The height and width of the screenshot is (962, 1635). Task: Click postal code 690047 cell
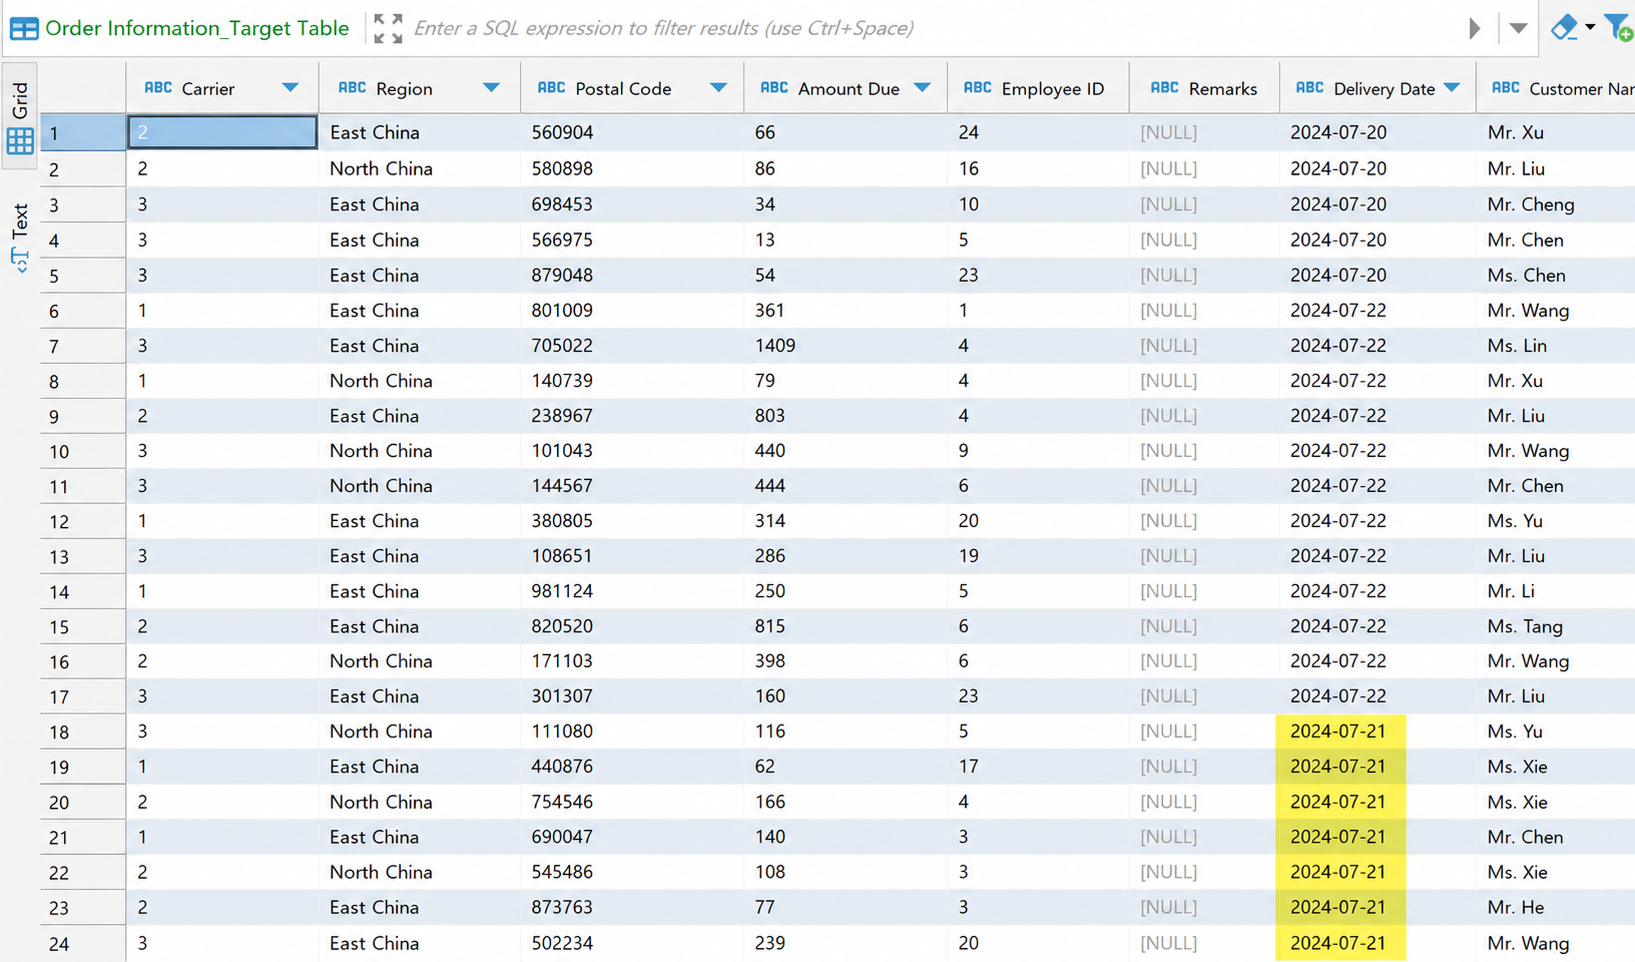(x=632, y=837)
